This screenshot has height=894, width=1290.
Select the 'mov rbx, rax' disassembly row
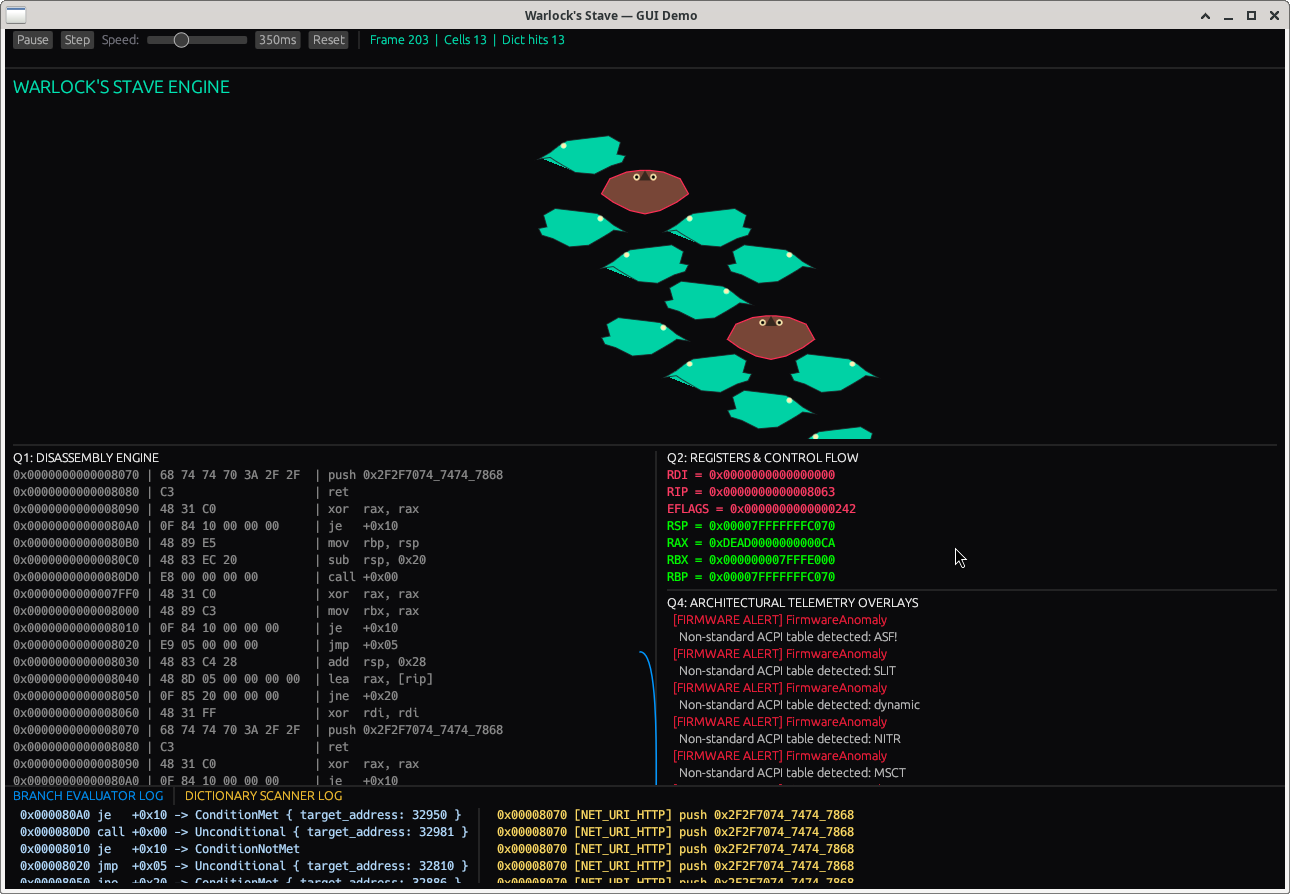(216, 611)
